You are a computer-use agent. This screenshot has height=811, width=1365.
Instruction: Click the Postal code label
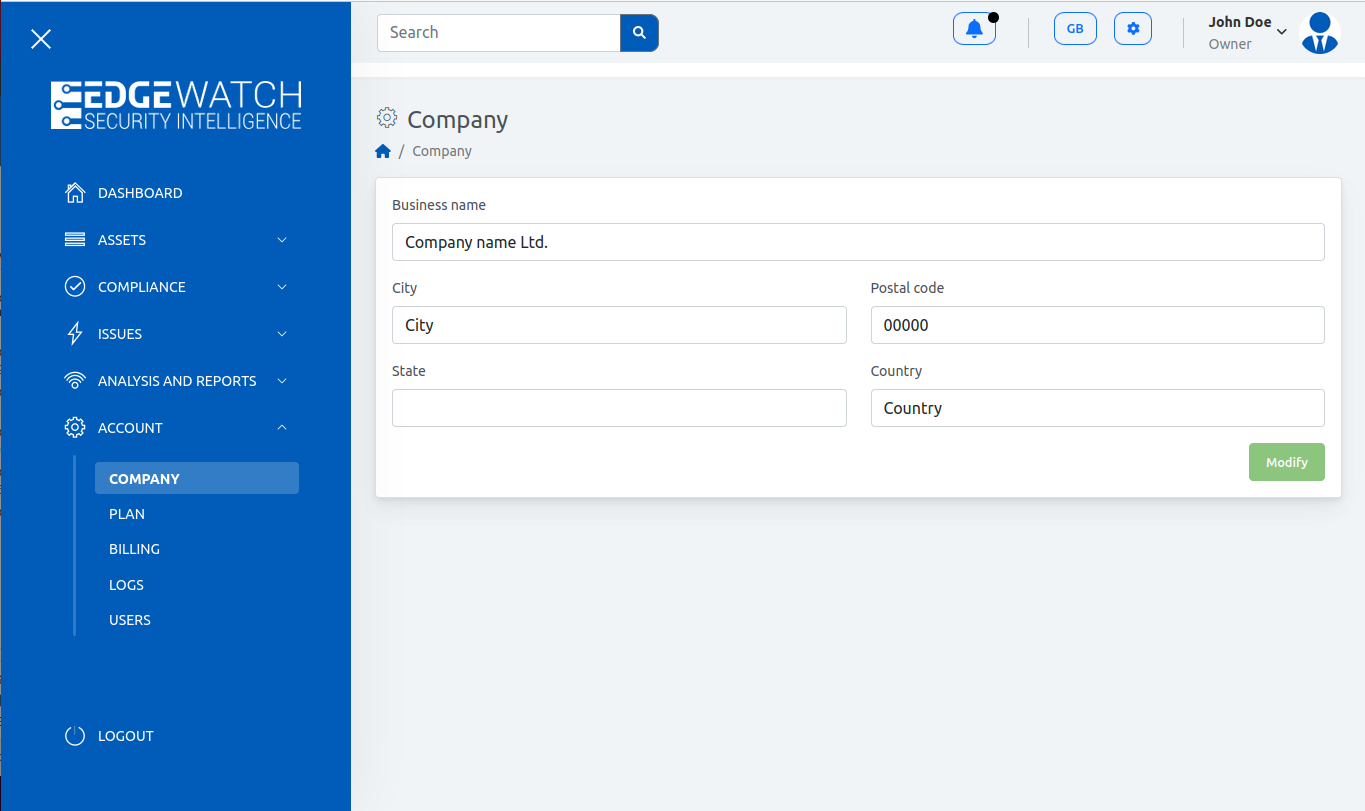pos(907,288)
